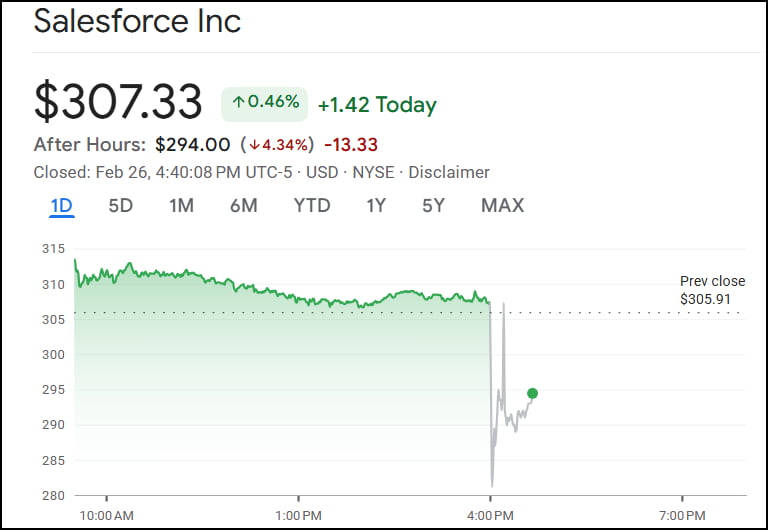The image size is (768, 530).
Task: Click the Prev close $305.91 label
Action: [x=712, y=290]
